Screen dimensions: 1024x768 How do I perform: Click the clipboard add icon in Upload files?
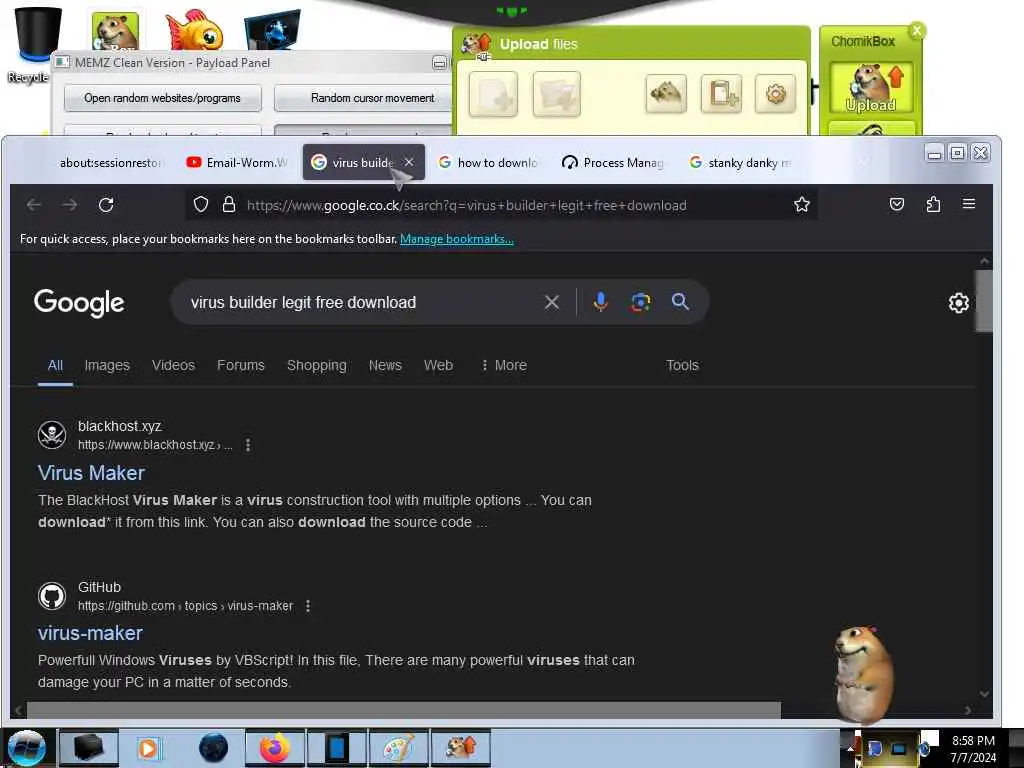721,93
